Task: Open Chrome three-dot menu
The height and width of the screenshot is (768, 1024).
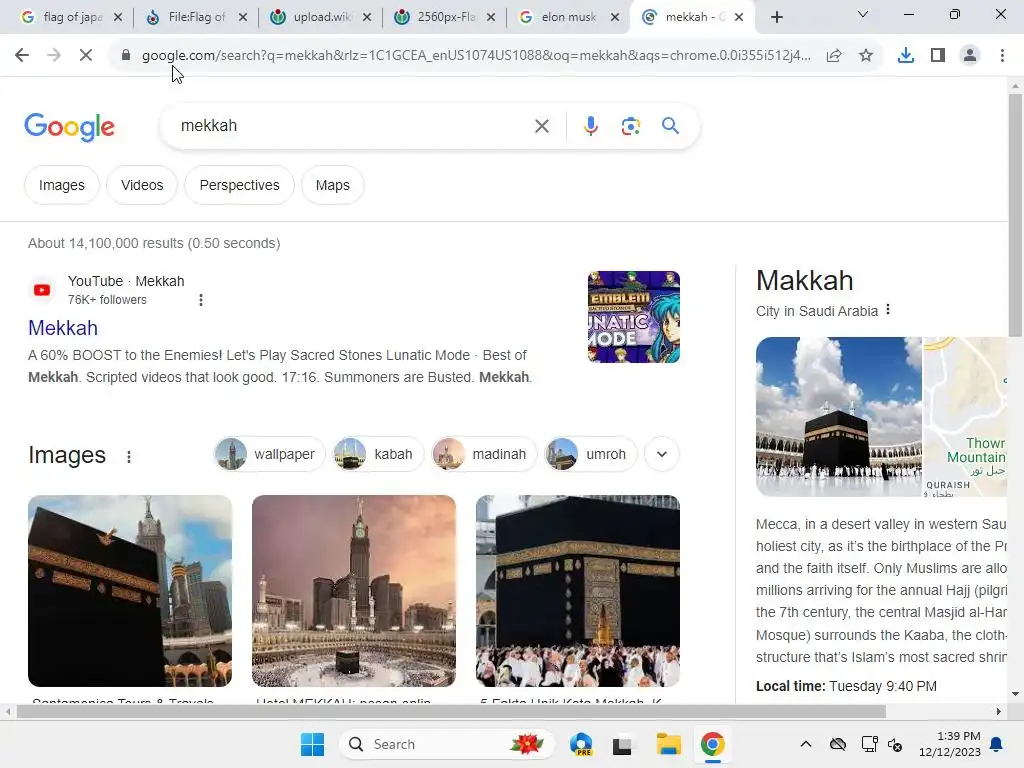Action: tap(1002, 56)
